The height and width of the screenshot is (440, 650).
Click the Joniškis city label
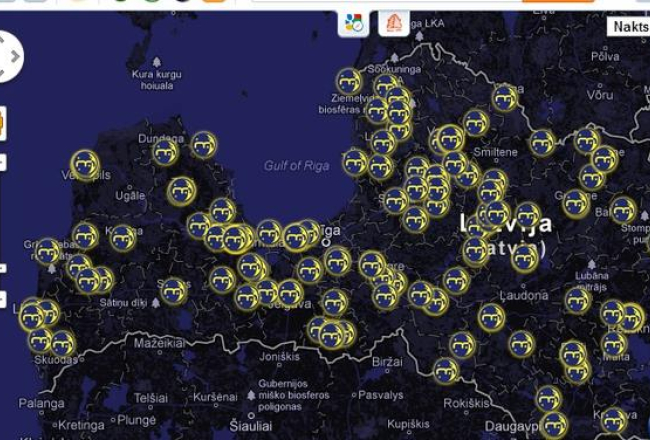(279, 357)
